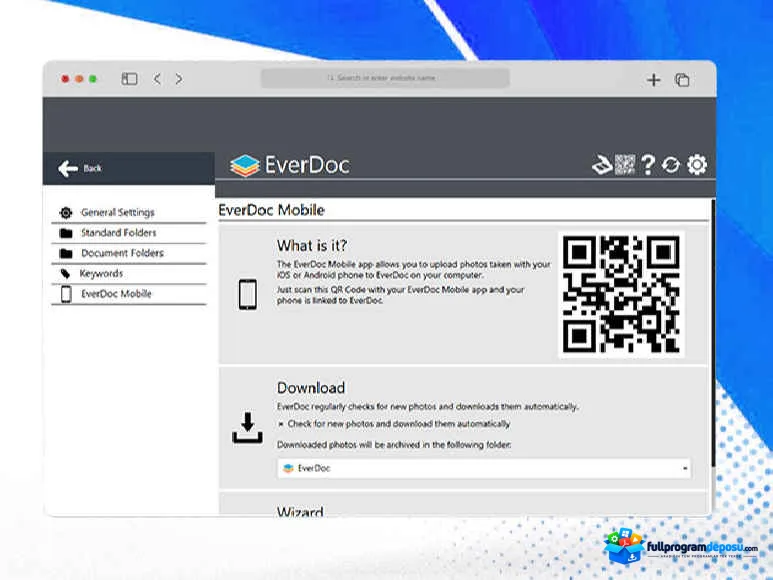Click the EverDoc icon inside folder dropdown
Image resolution: width=773 pixels, height=580 pixels.
(288, 468)
